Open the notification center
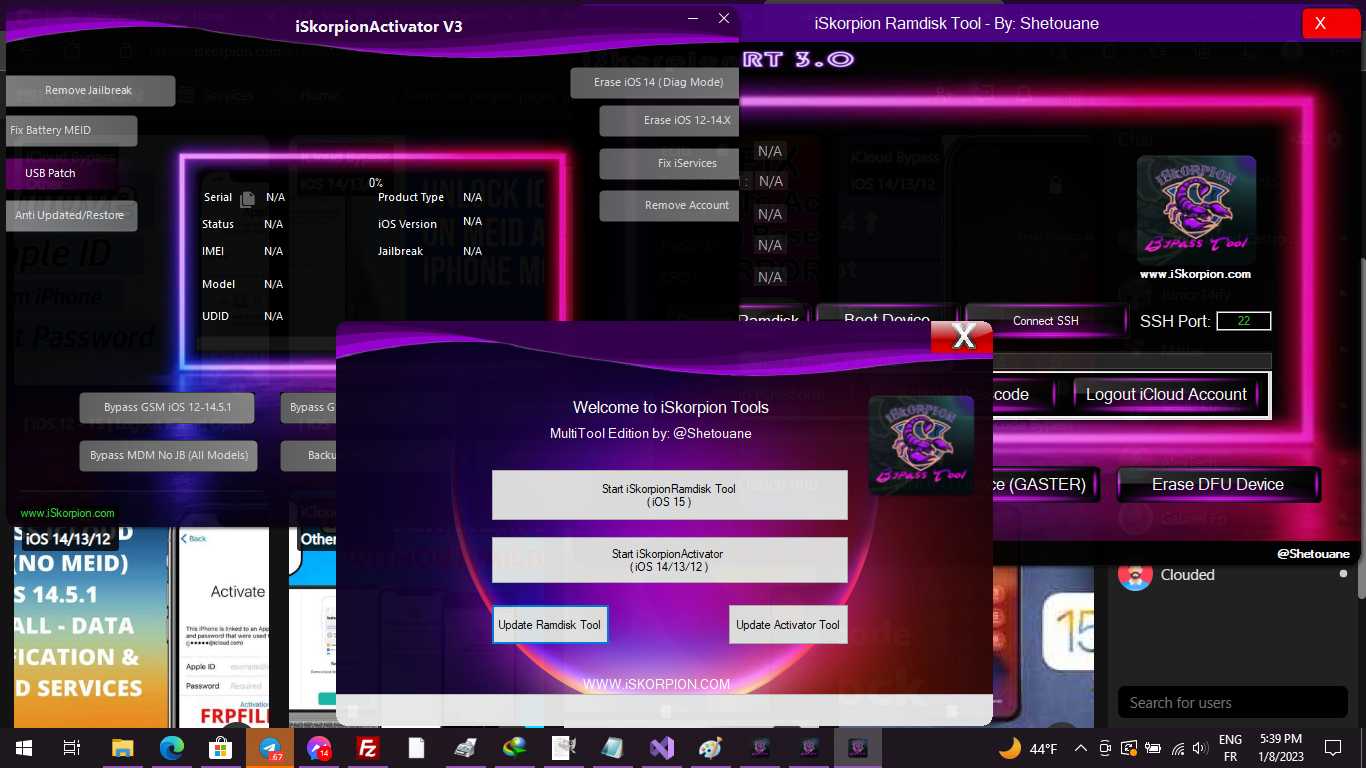This screenshot has height=768, width=1366. [1332, 748]
